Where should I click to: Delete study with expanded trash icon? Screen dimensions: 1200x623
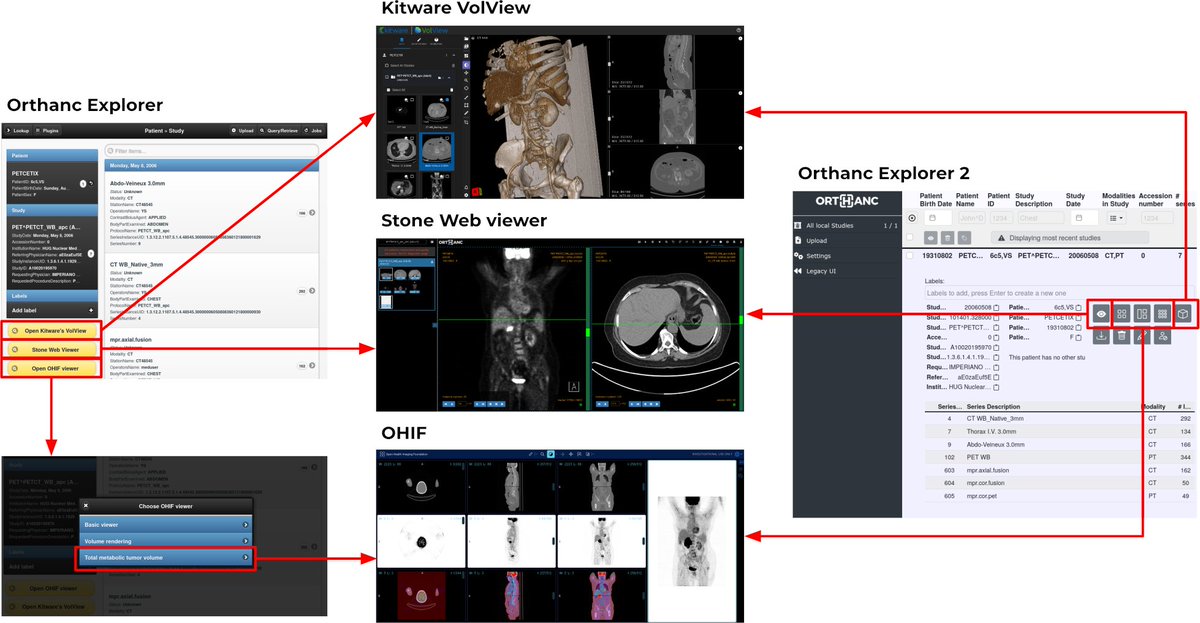click(1122, 337)
